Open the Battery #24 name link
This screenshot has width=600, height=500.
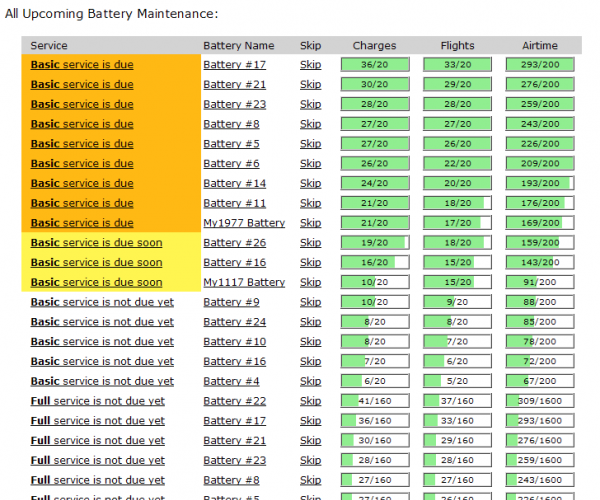pos(235,322)
